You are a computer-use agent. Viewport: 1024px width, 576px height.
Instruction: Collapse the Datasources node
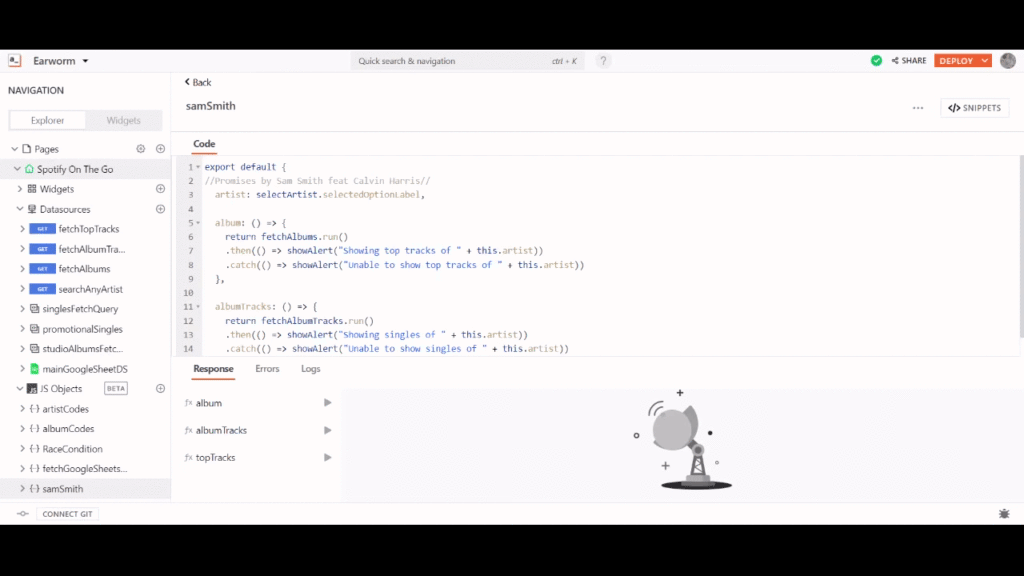[x=20, y=209]
